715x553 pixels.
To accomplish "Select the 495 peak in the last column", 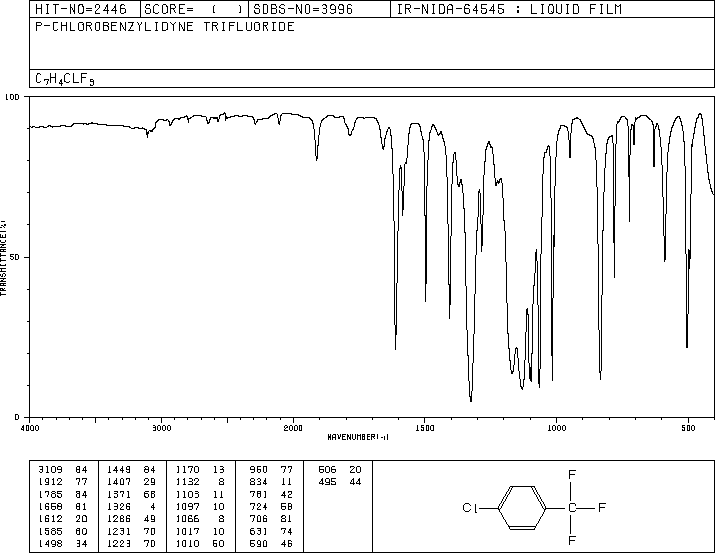I will click(x=327, y=482).
